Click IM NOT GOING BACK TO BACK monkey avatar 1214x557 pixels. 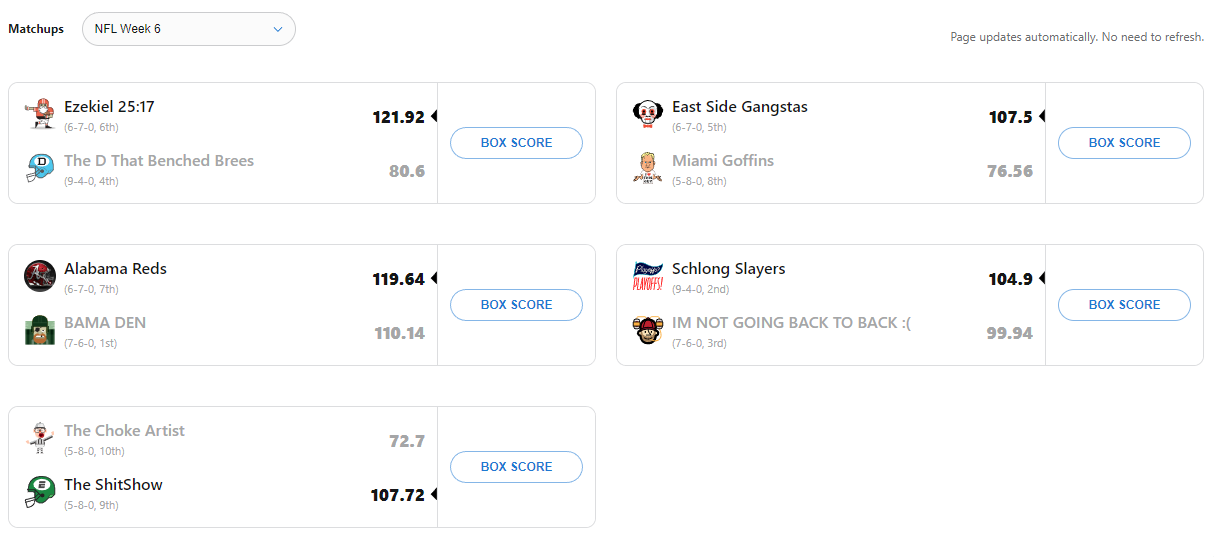pos(648,330)
